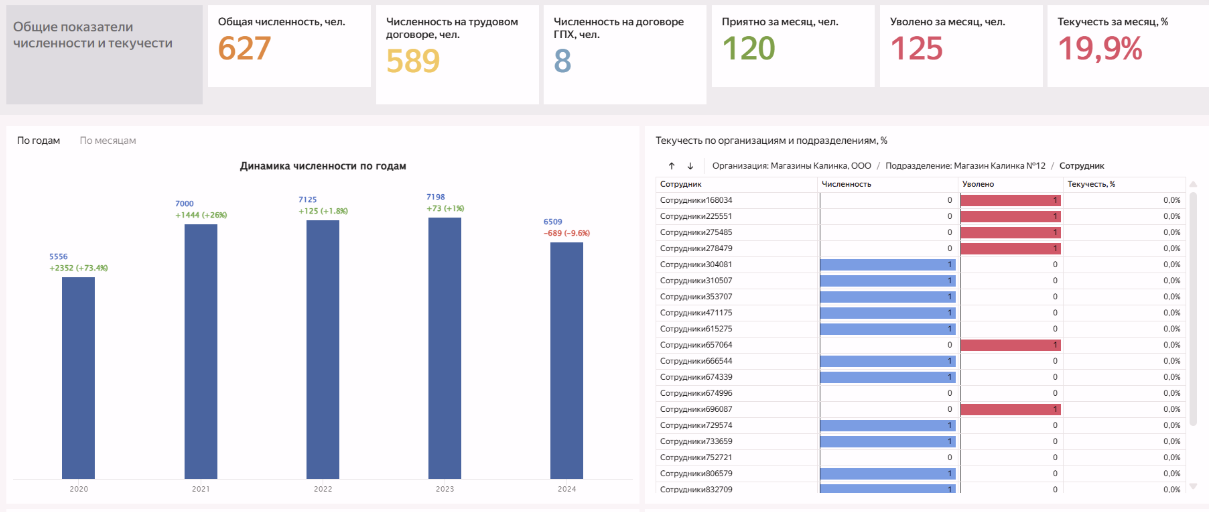Sort by the «Текучесть, %» column header
Image resolution: width=1209 pixels, height=512 pixels.
click(1091, 184)
